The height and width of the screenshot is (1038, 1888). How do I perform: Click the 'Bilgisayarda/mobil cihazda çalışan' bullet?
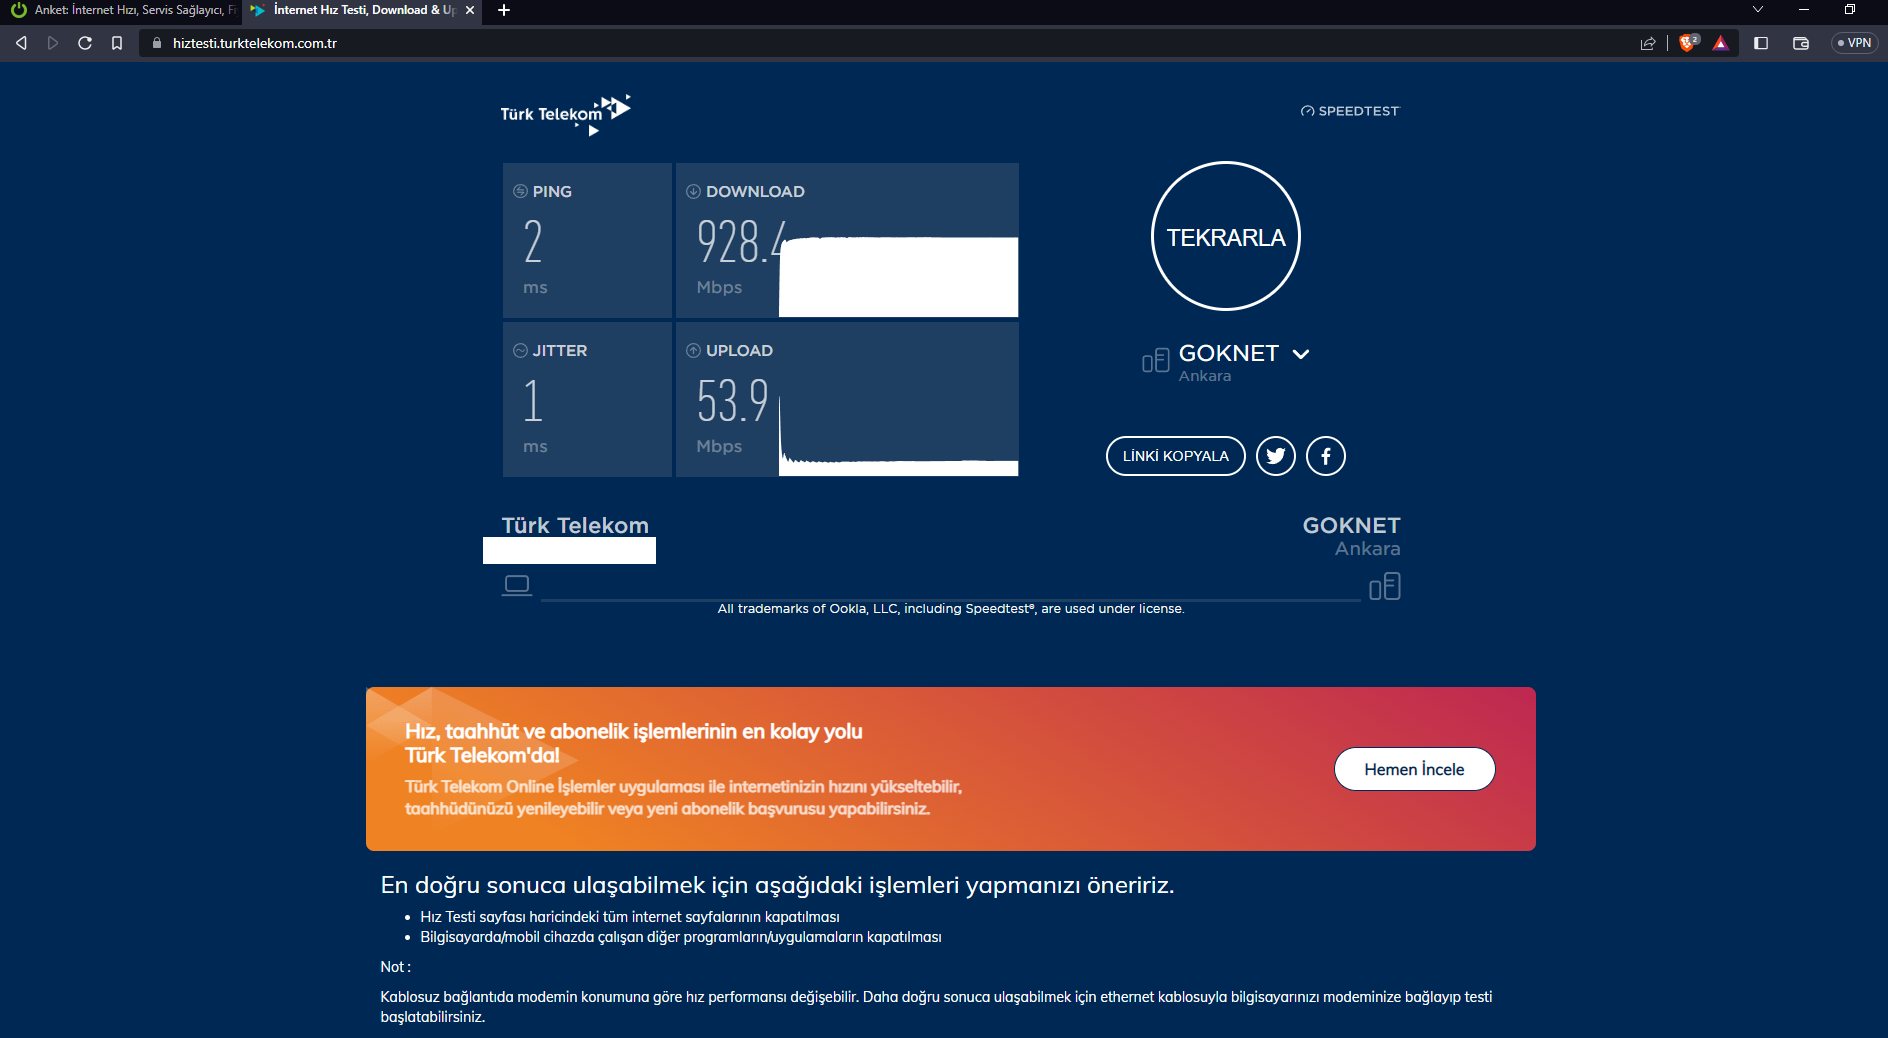click(680, 937)
